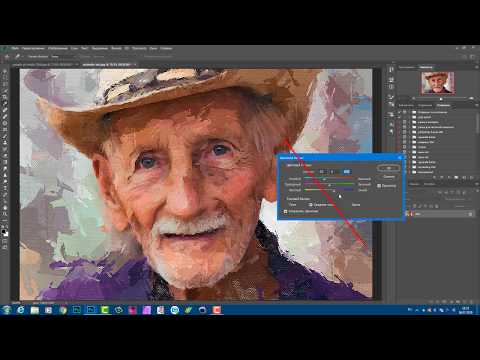The height and width of the screenshot is (360, 480).
Task: Click the highlighted third Color Levels field
Action: pyautogui.click(x=347, y=172)
